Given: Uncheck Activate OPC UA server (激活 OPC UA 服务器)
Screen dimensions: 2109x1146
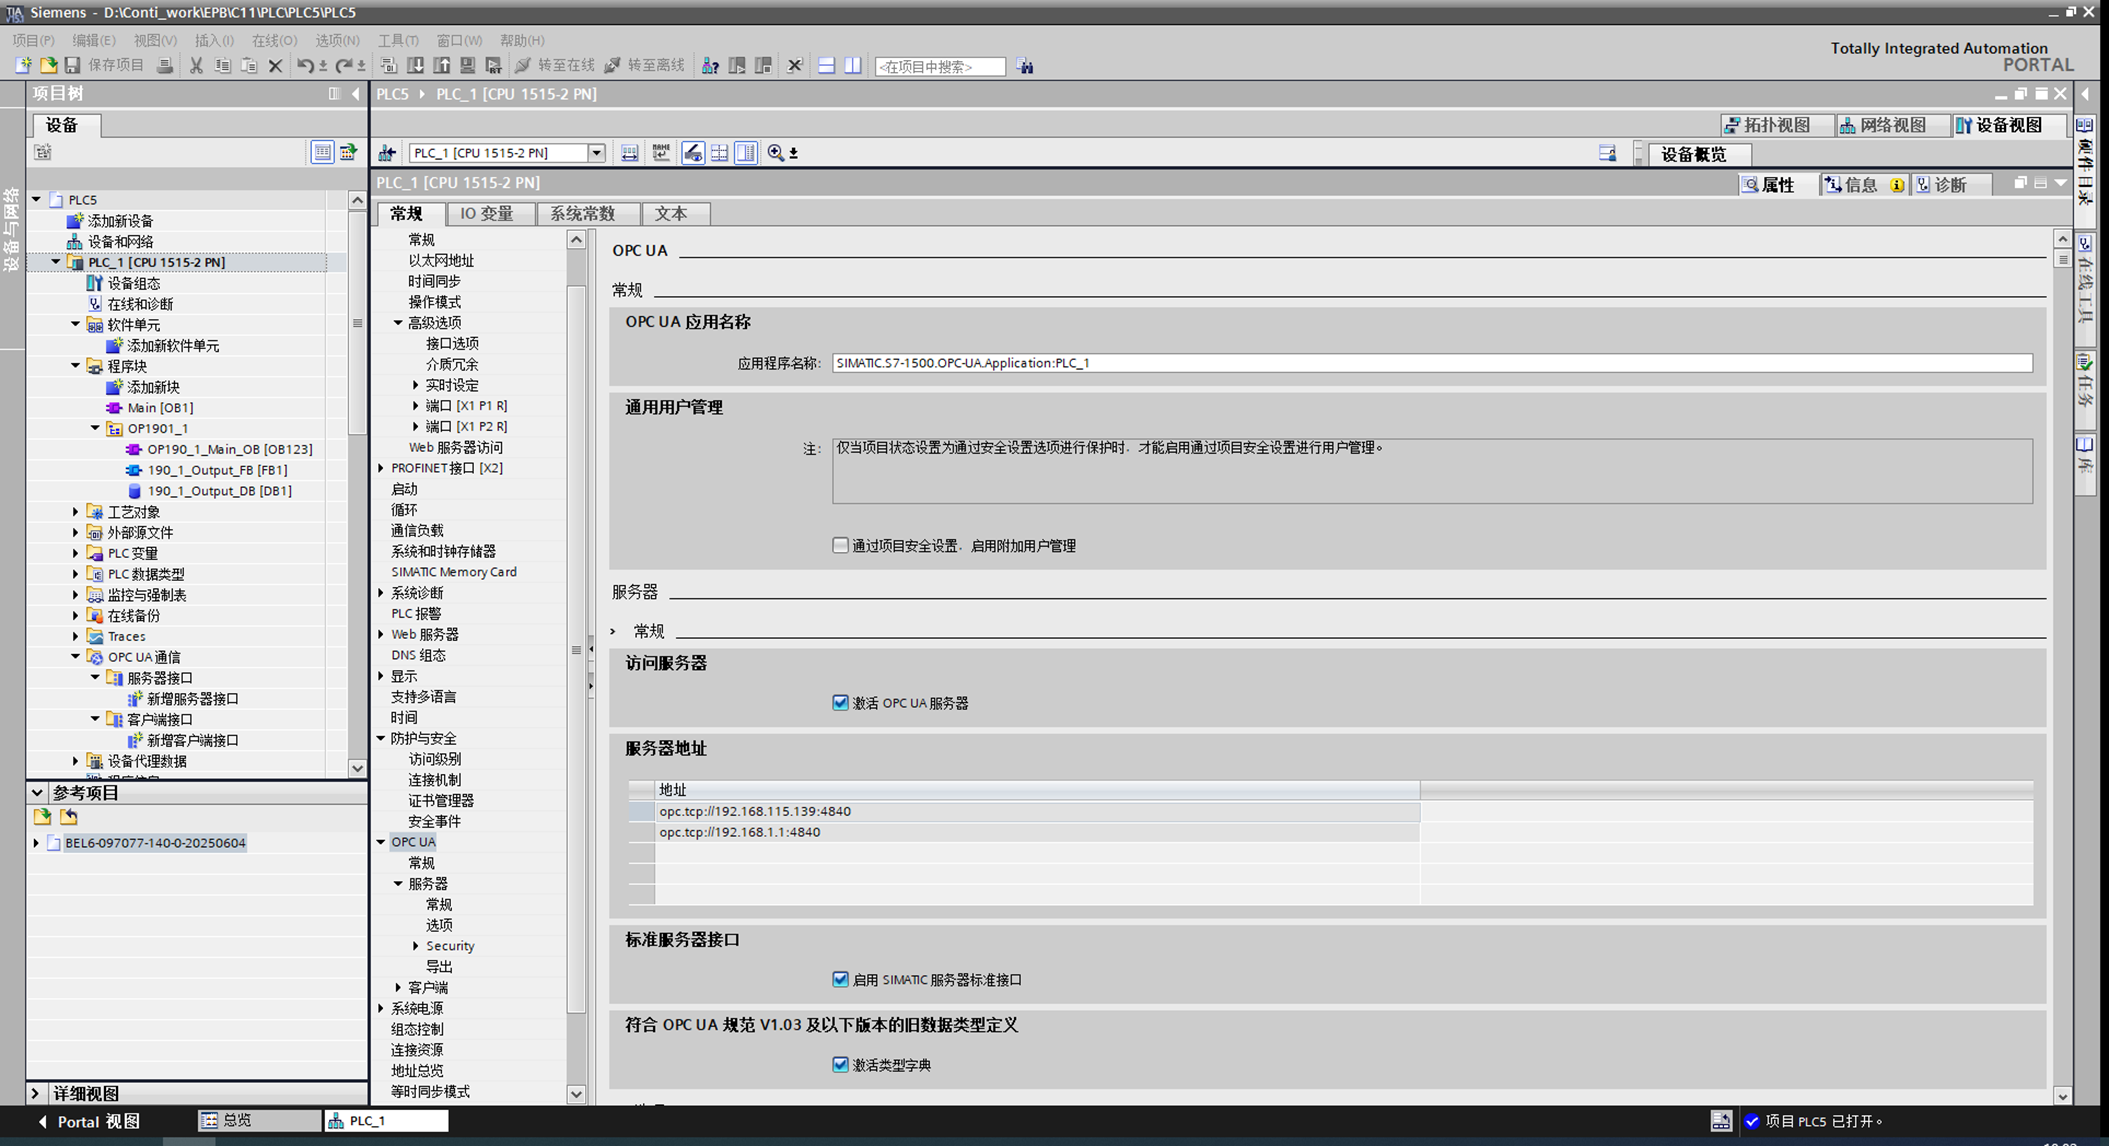Looking at the screenshot, I should (x=841, y=703).
